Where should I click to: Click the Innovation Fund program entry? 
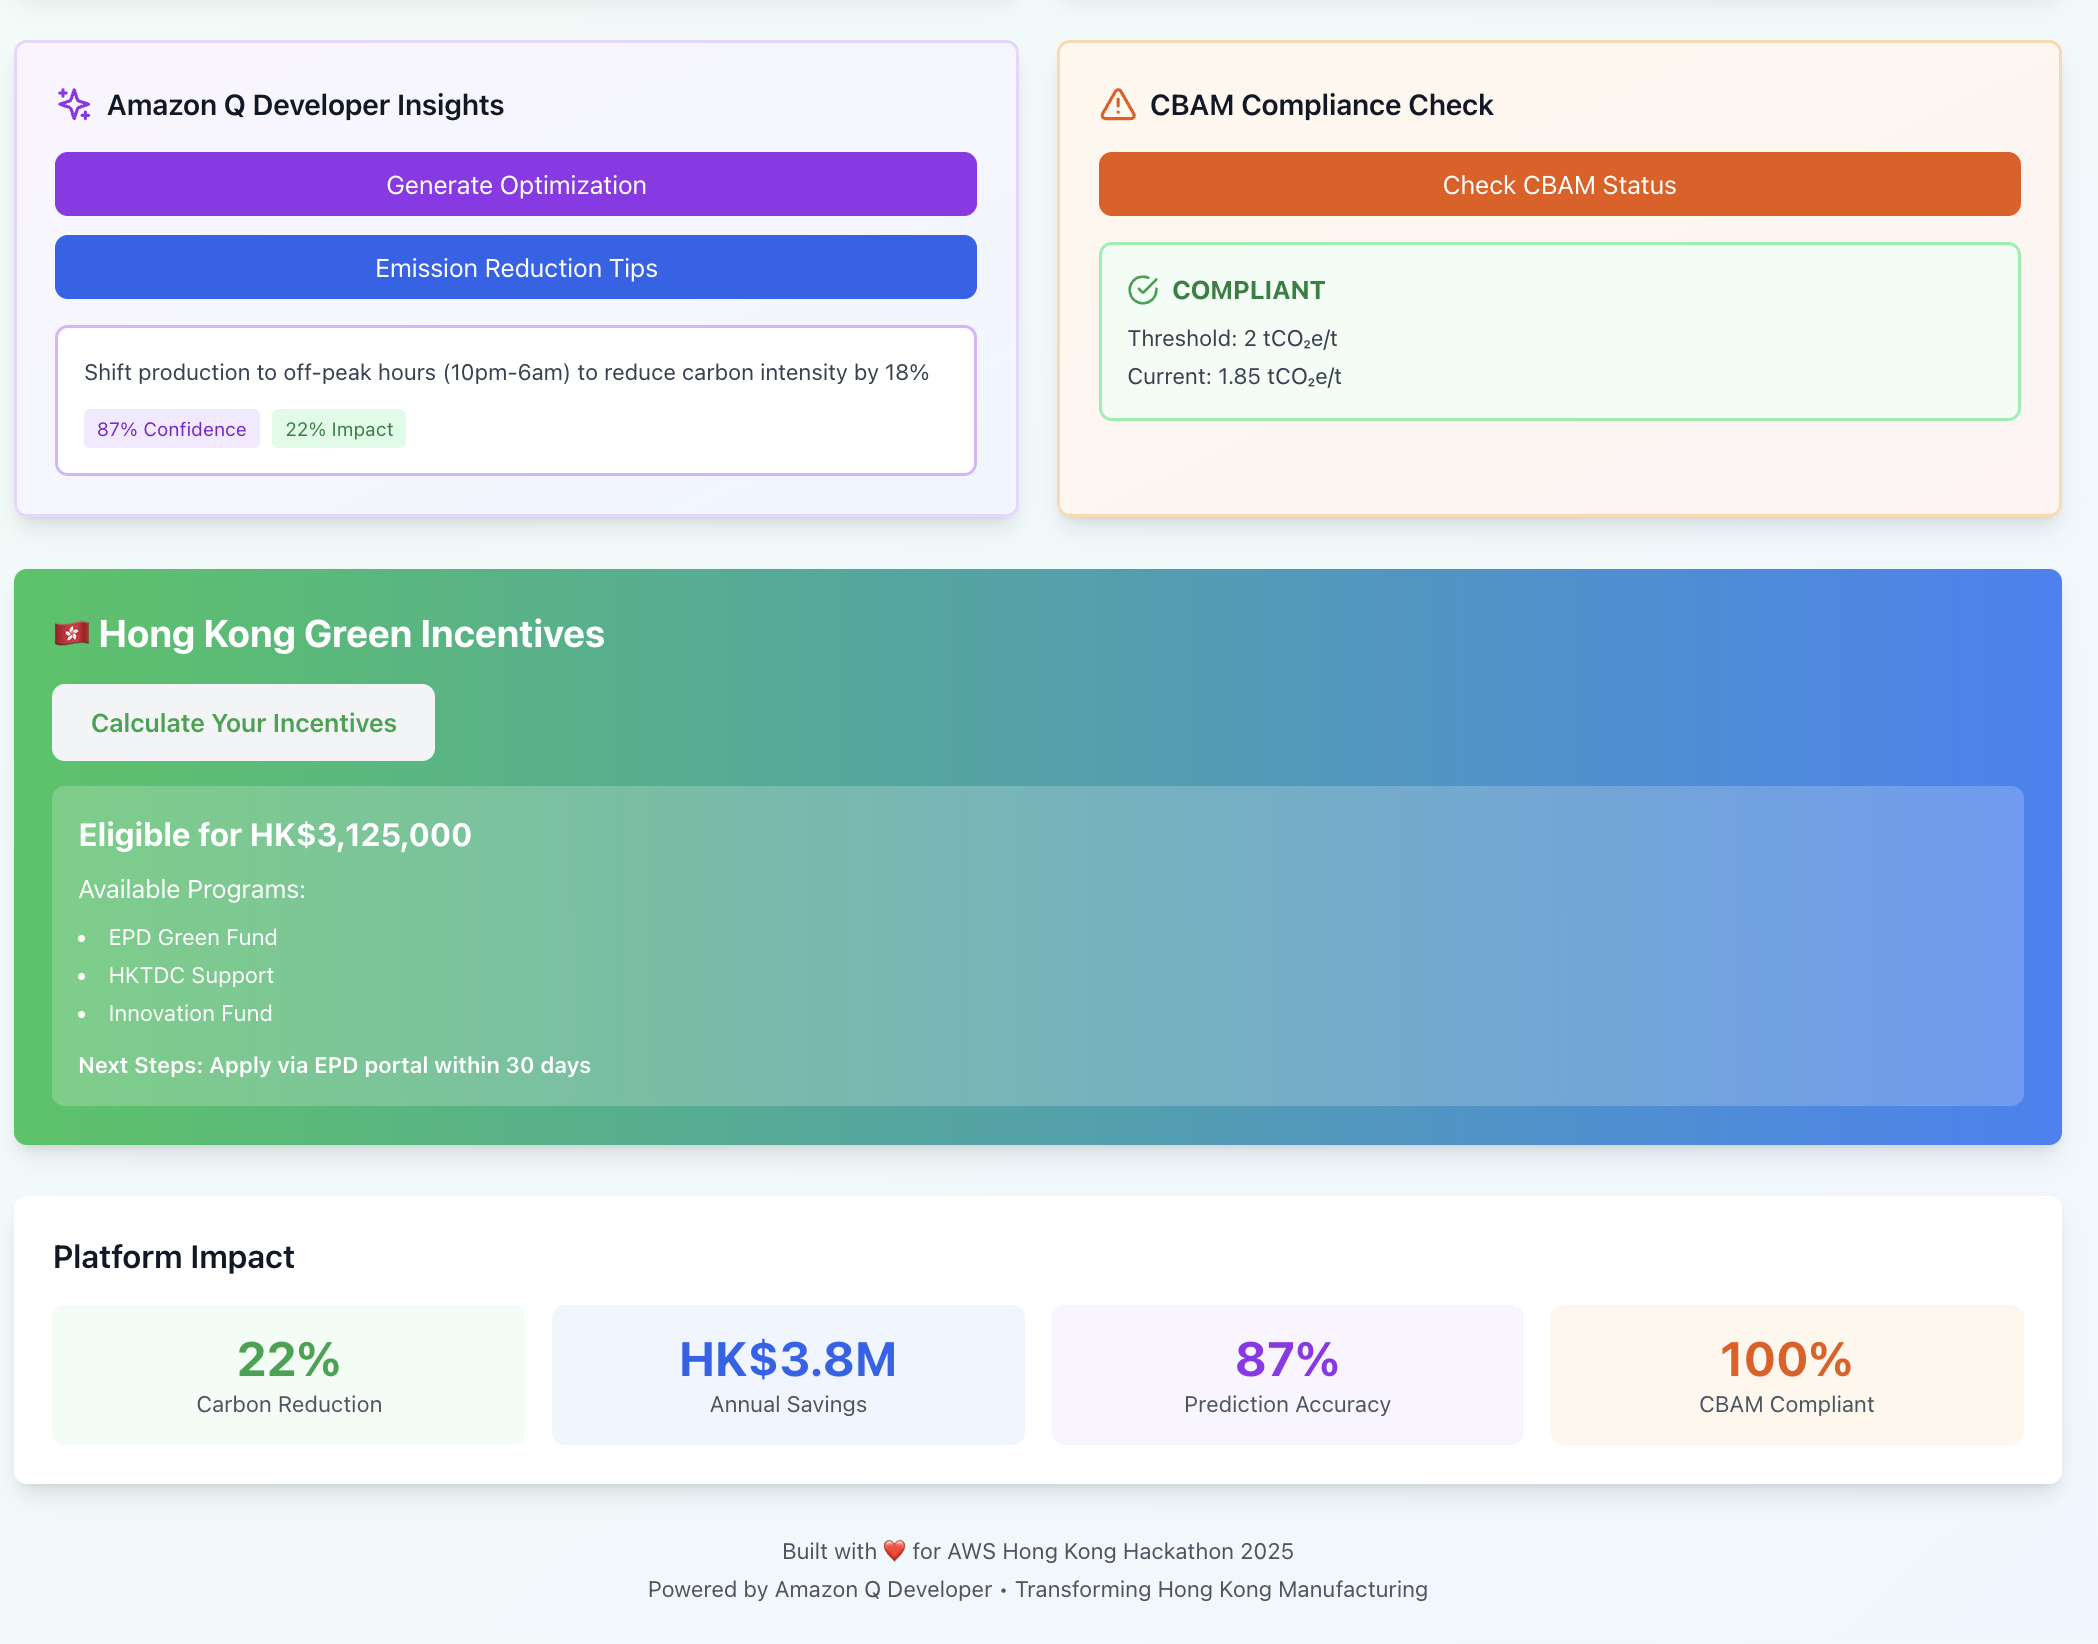pos(190,1013)
